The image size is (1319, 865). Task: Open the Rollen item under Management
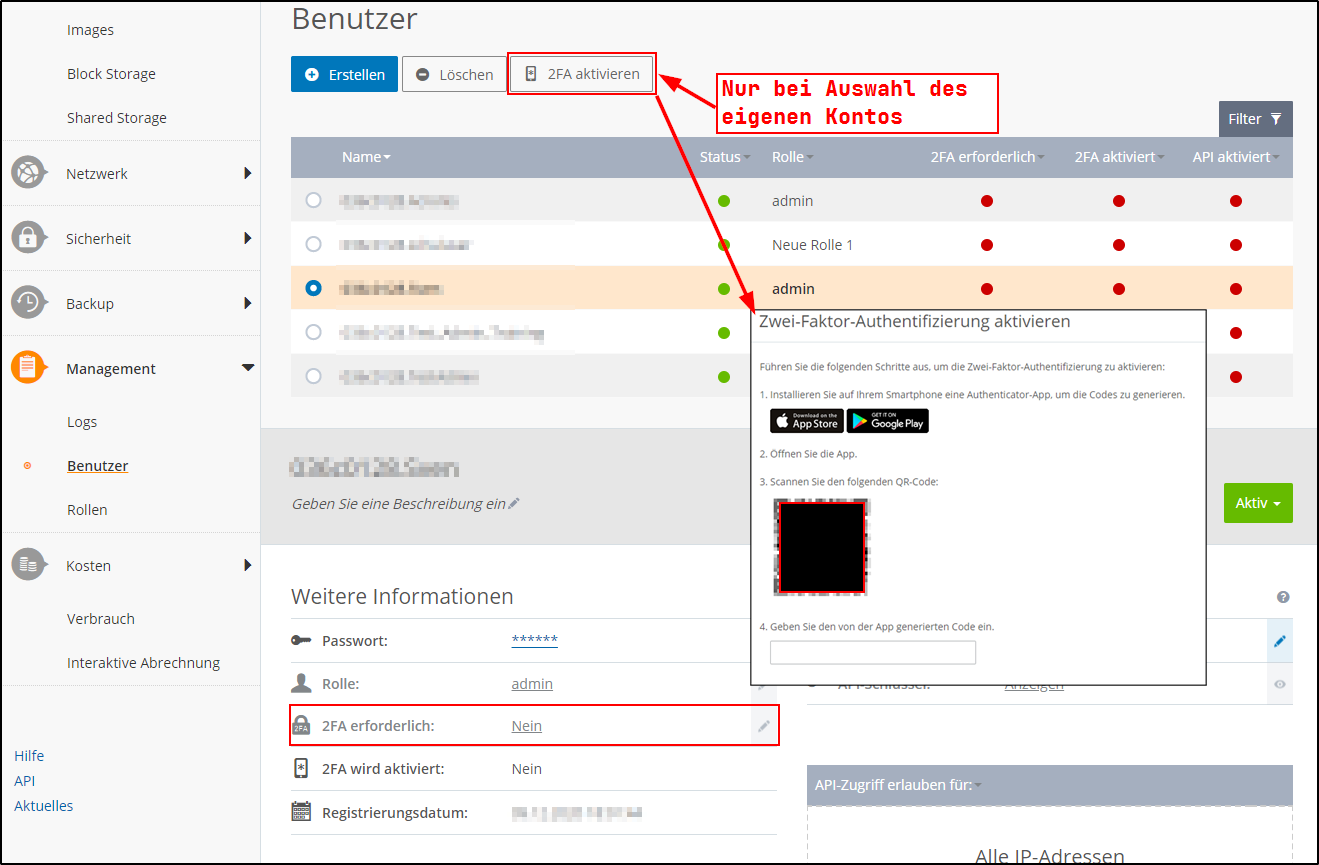86,509
